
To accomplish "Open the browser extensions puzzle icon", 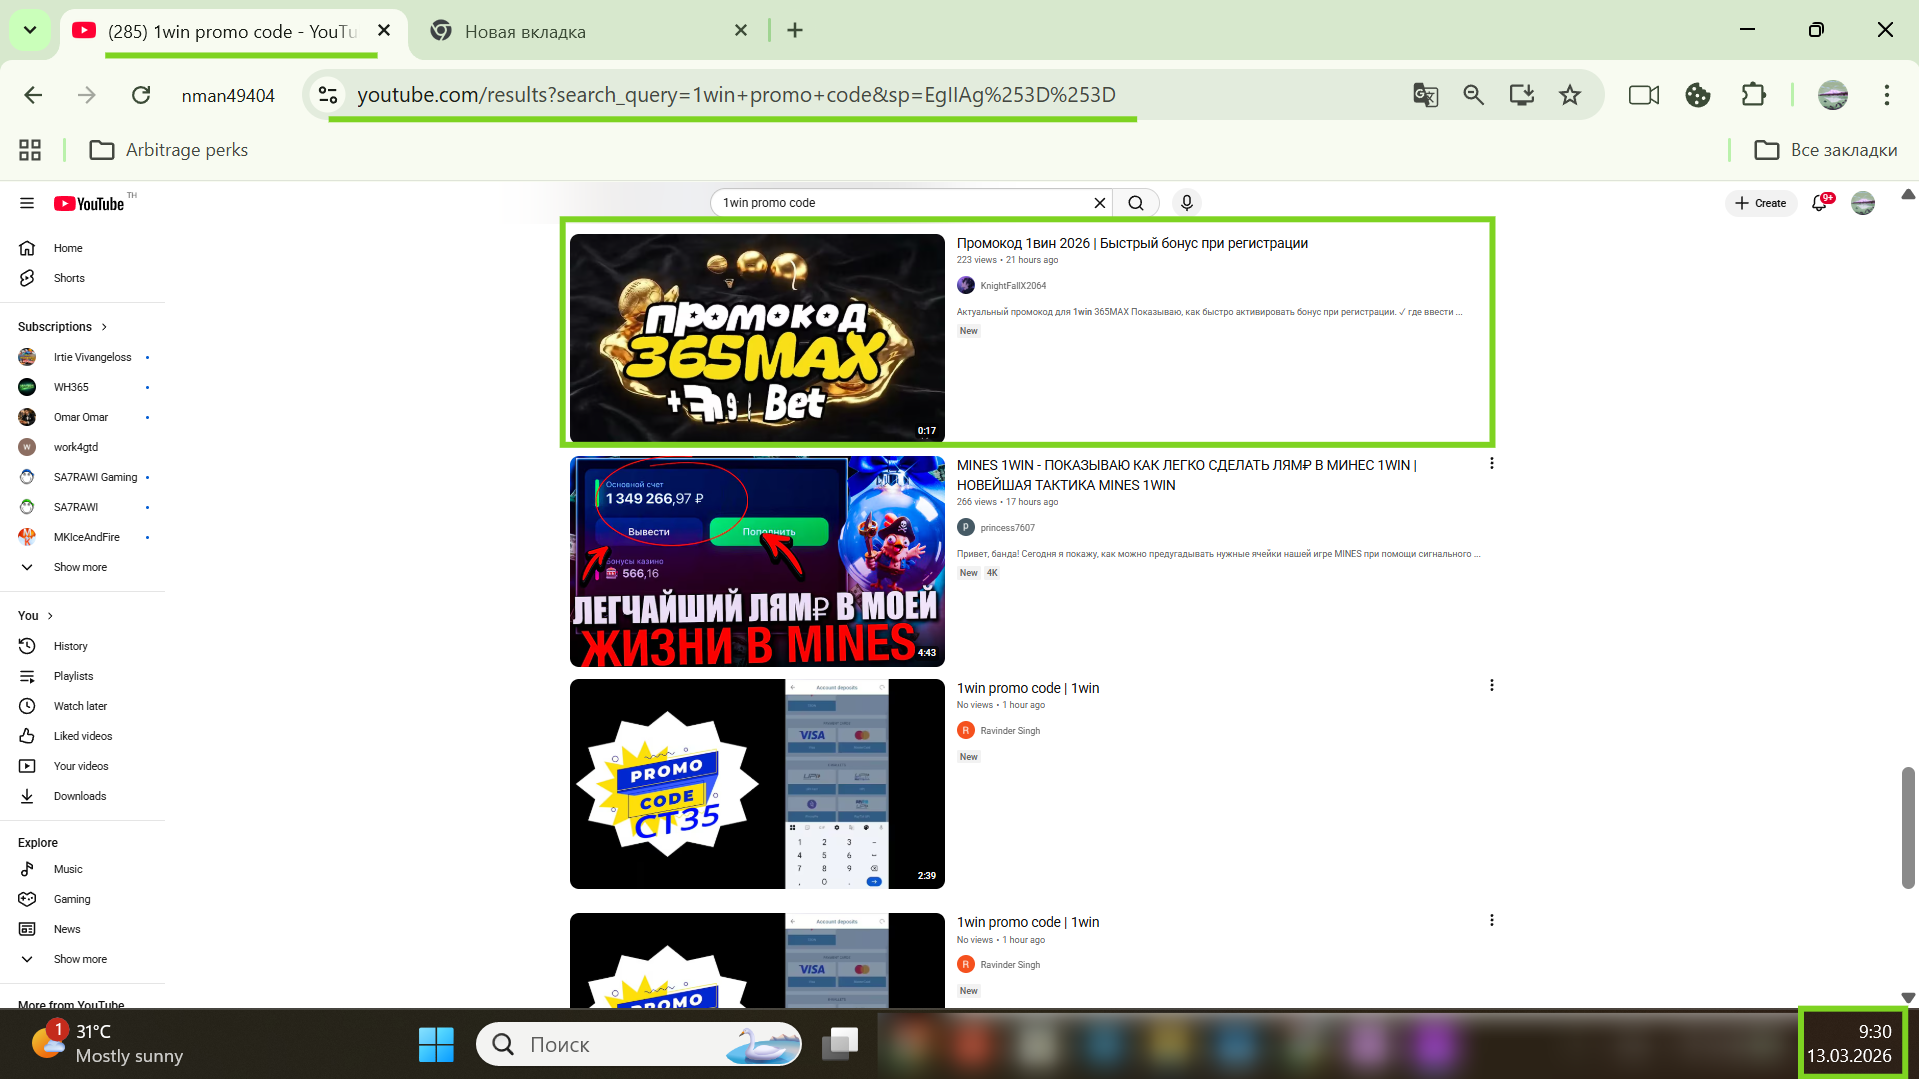I will tap(1753, 95).
